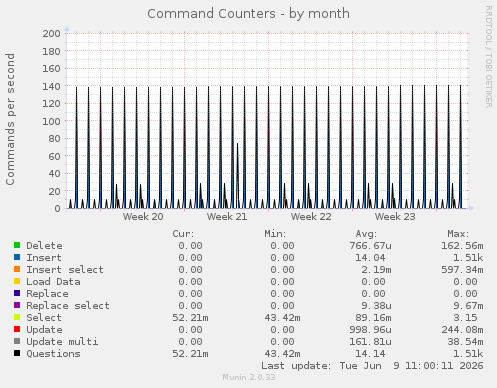Screen dimensions: 497x388
Task: Click Update average value 998.96u
Action: [x=370, y=330]
